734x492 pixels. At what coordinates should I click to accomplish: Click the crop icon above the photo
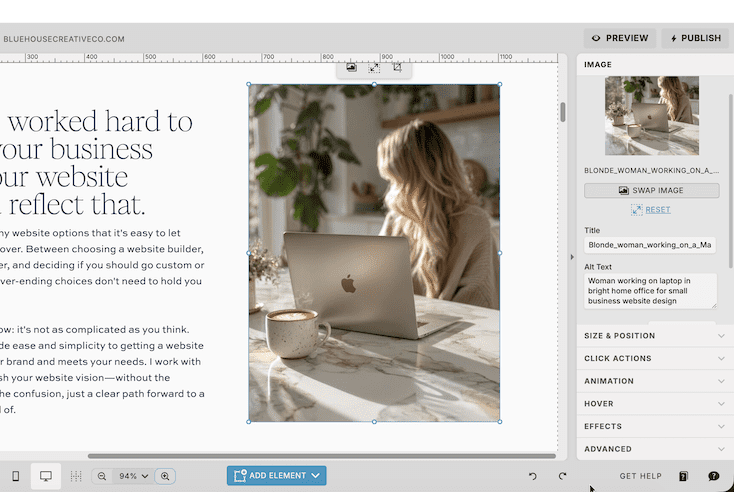pyautogui.click(x=397, y=67)
